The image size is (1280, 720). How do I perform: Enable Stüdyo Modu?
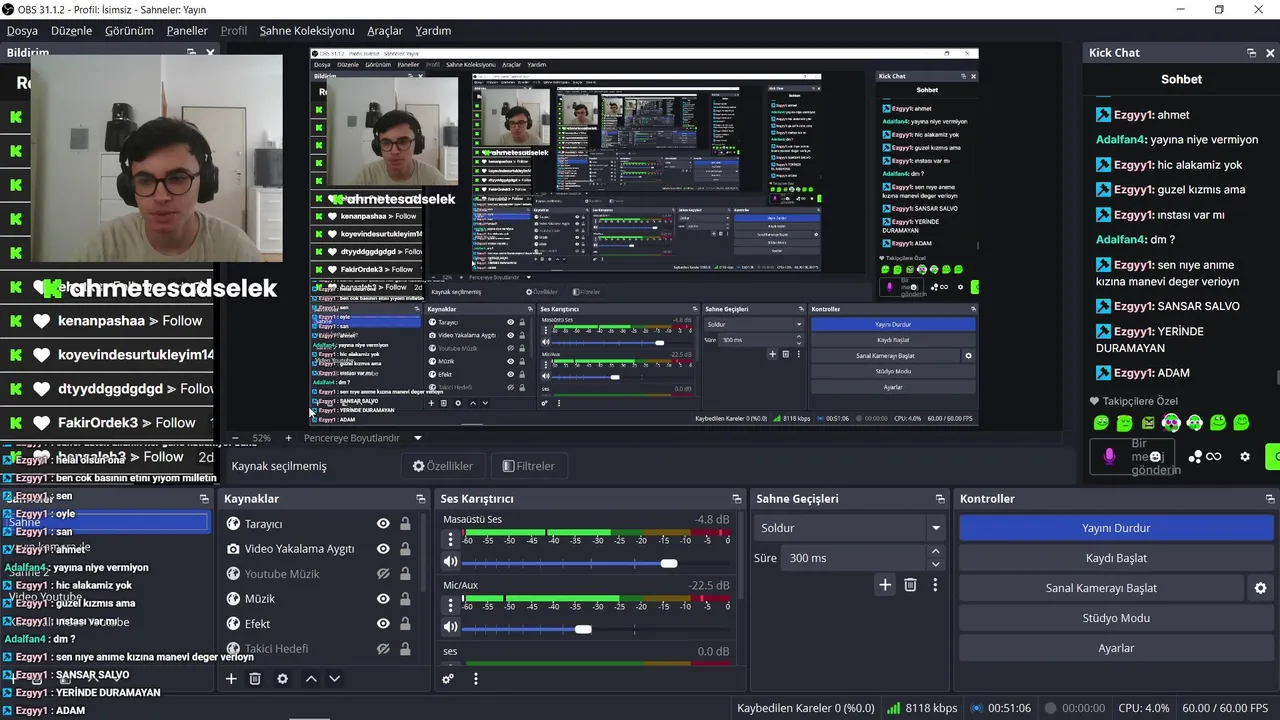click(x=1116, y=618)
